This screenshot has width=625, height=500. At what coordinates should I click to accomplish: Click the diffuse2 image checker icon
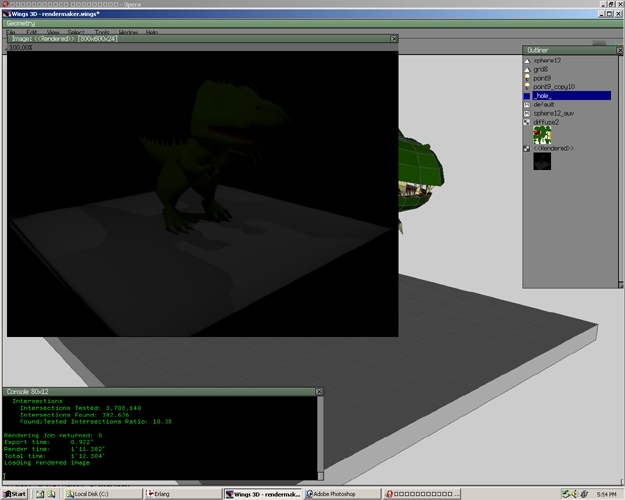coord(527,122)
